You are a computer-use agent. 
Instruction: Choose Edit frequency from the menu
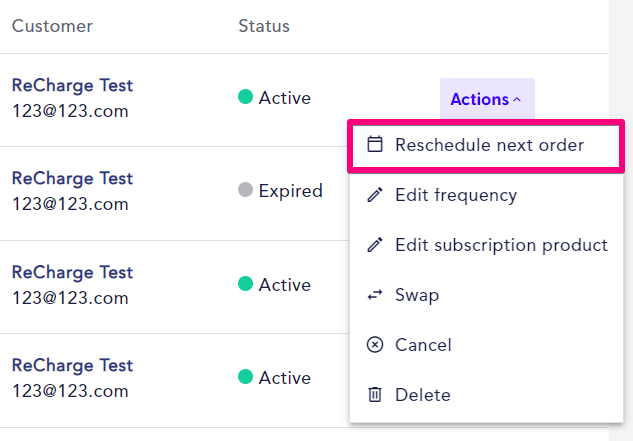486,195
